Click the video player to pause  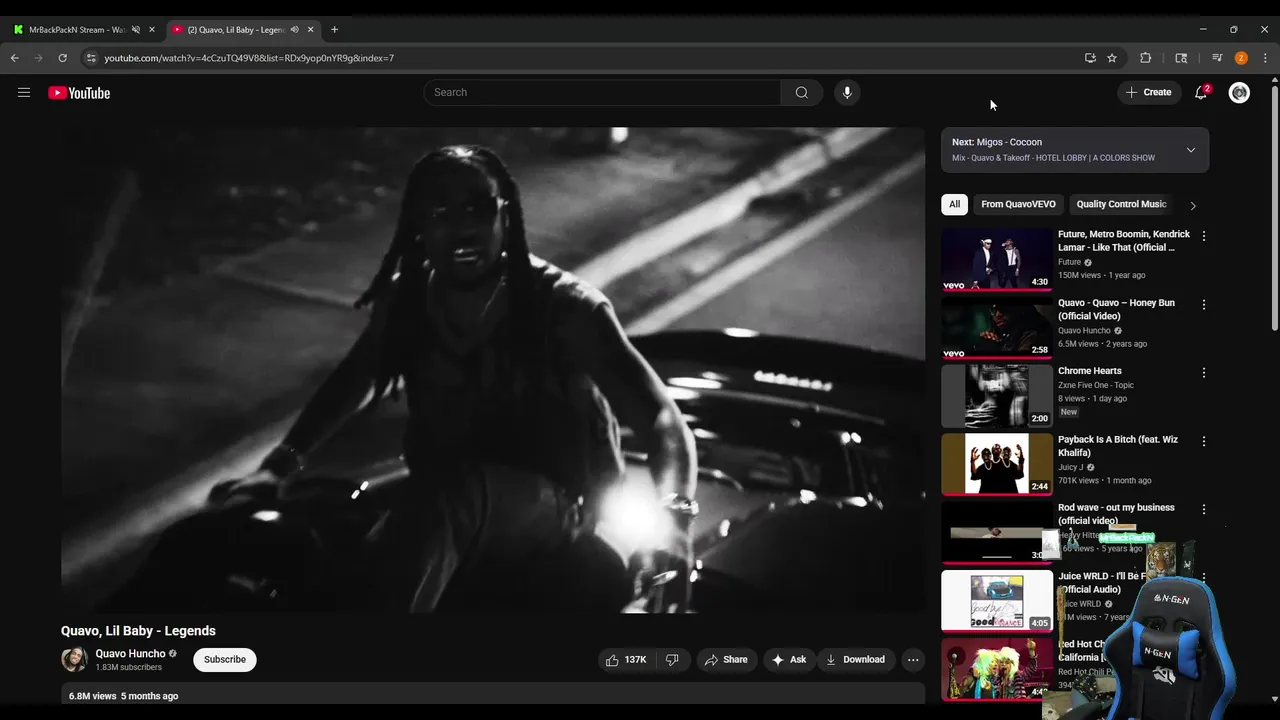point(493,370)
